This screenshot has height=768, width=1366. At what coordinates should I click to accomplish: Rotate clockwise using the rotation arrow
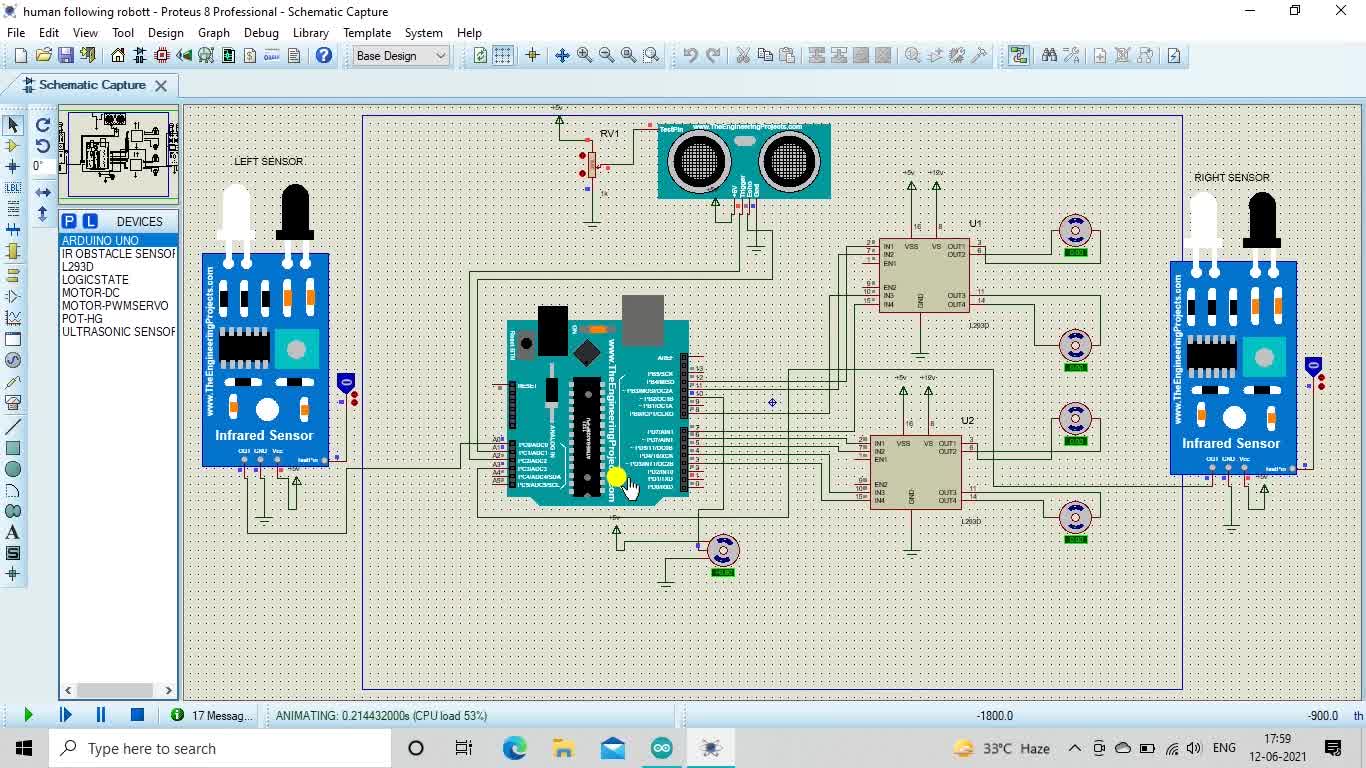[x=43, y=125]
